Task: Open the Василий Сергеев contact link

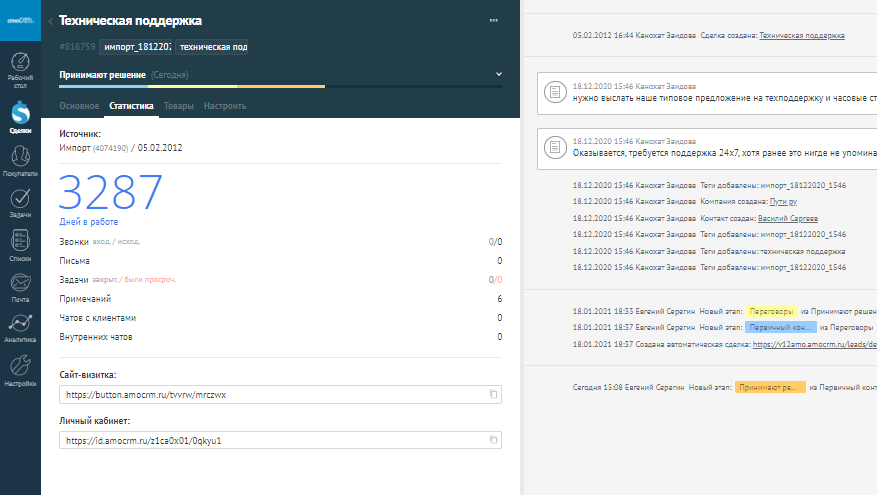Action: pyautogui.click(x=787, y=218)
